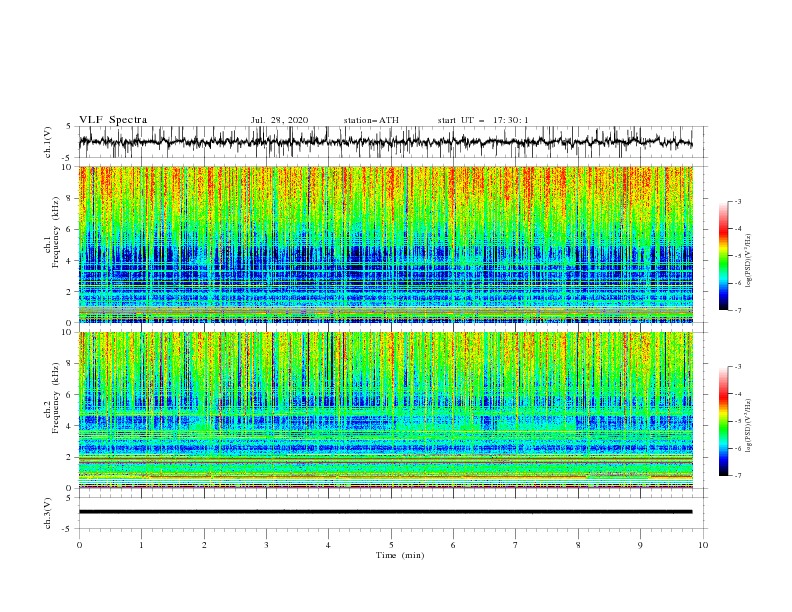Click the 'start UT = 17:30:1' label
792x612 pixels.
pyautogui.click(x=483, y=120)
